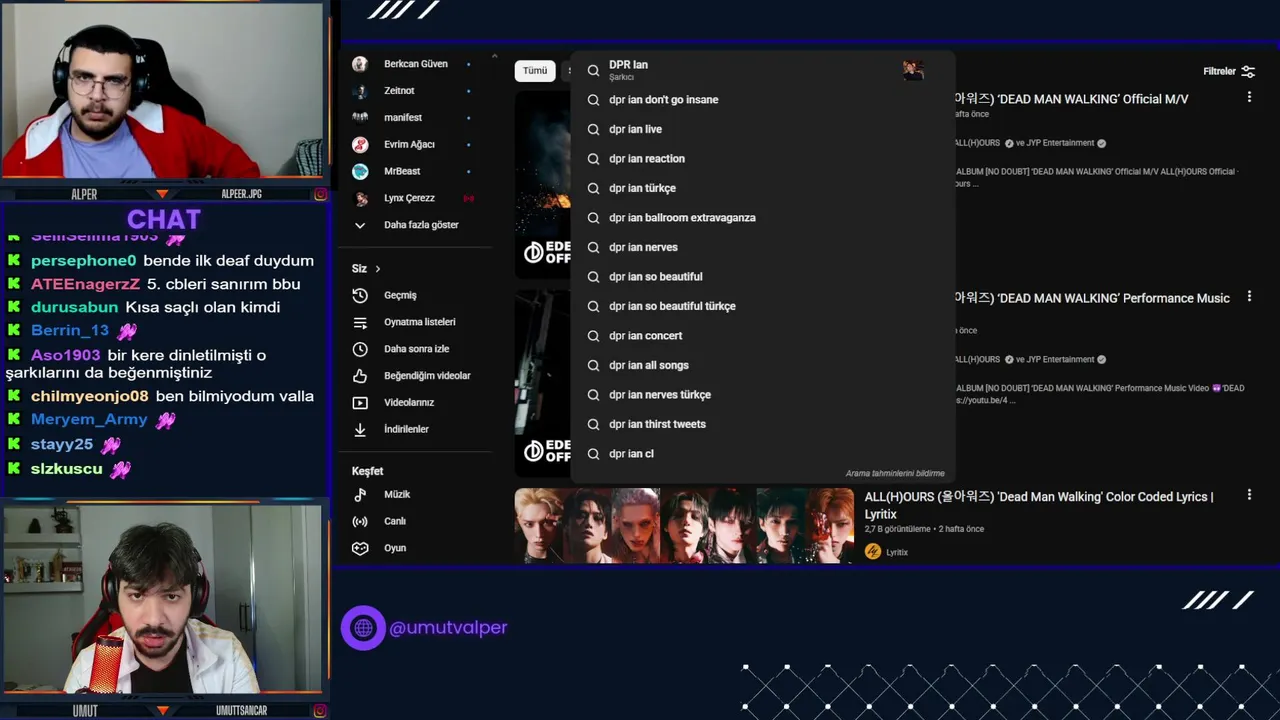This screenshot has height=720, width=1280.
Task: Click Arama tahminlerini bildirme link
Action: [x=894, y=474]
